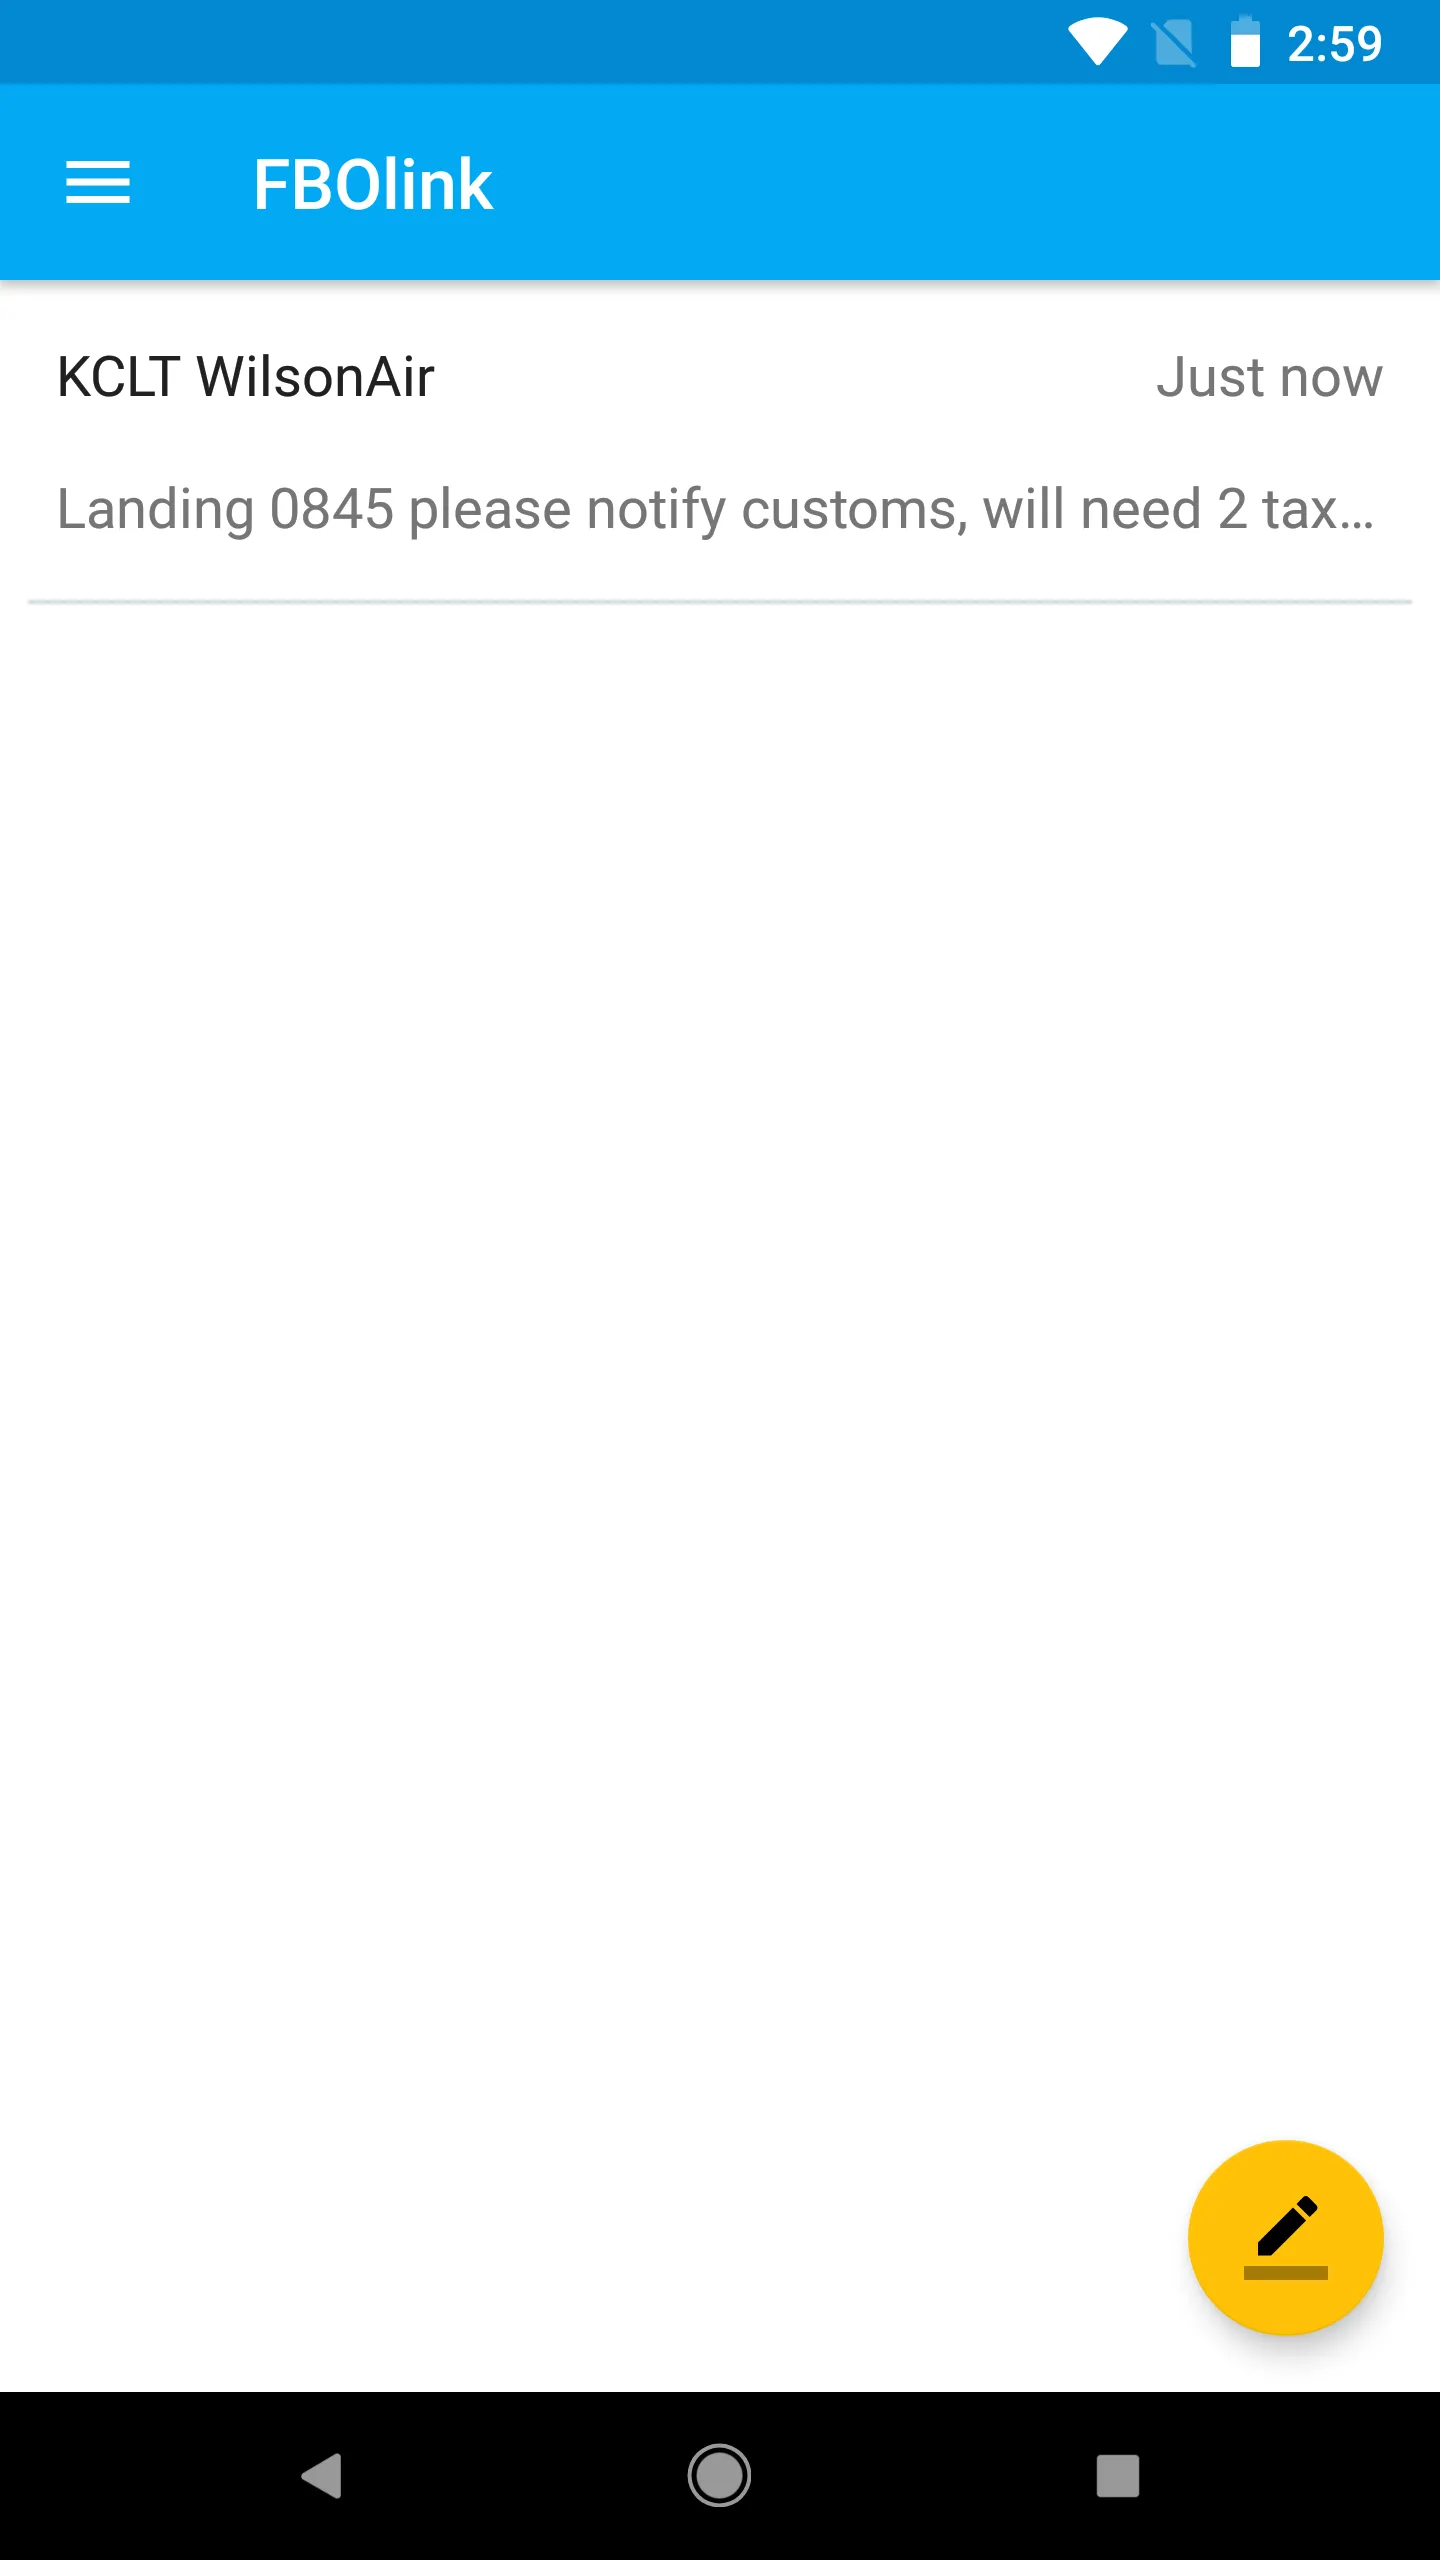
Task: Tap the yellow compose message pencil button
Action: (x=1285, y=2238)
